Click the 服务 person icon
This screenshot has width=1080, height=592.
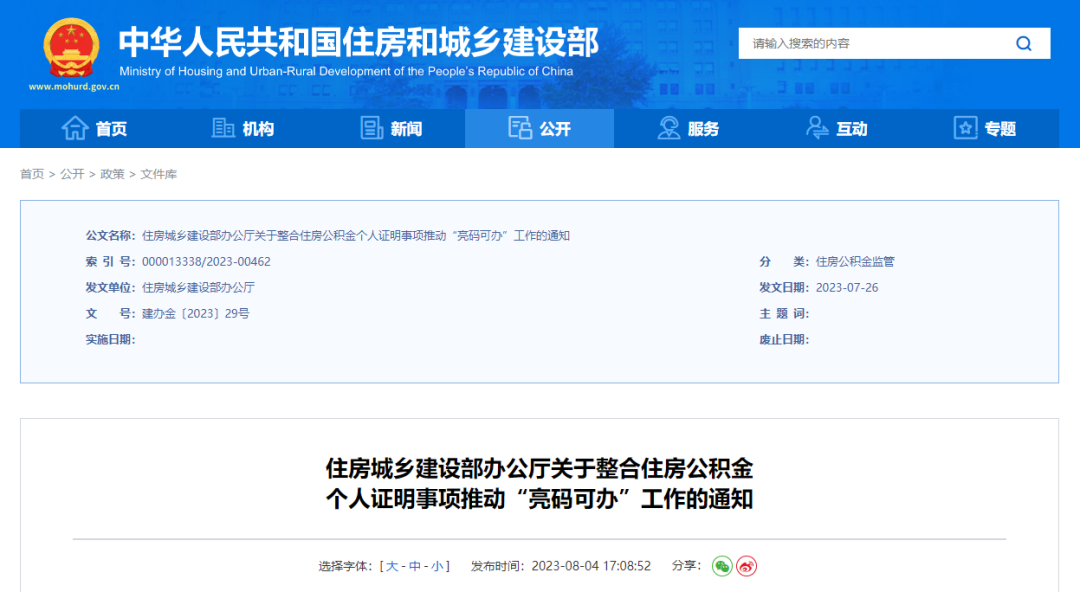click(x=667, y=128)
